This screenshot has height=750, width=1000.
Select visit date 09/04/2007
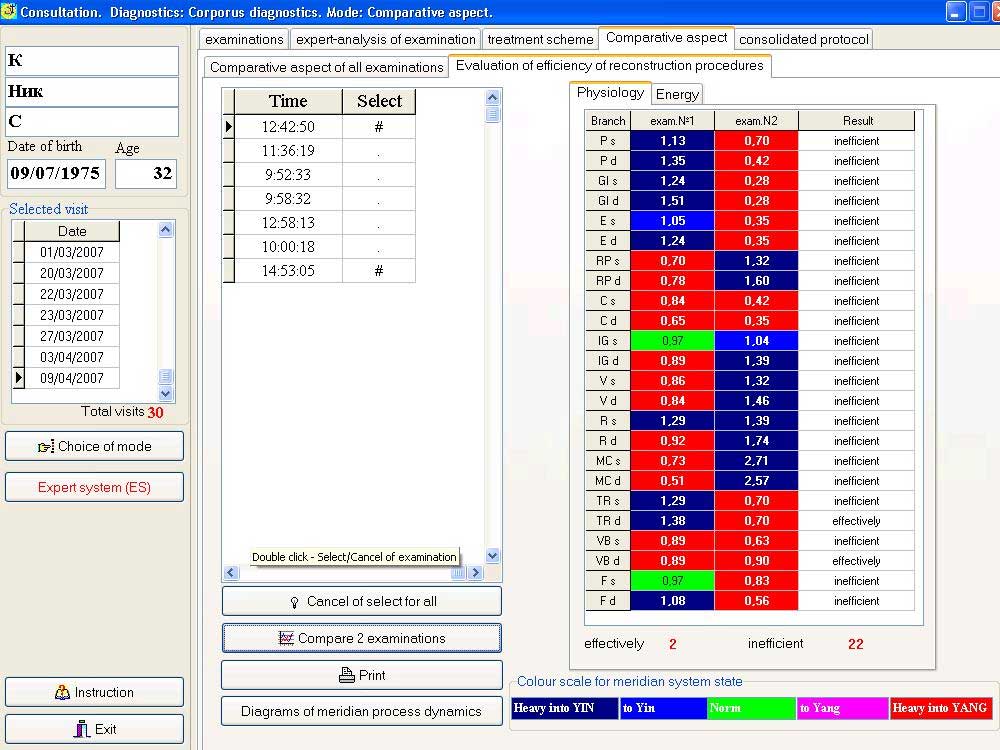point(71,379)
